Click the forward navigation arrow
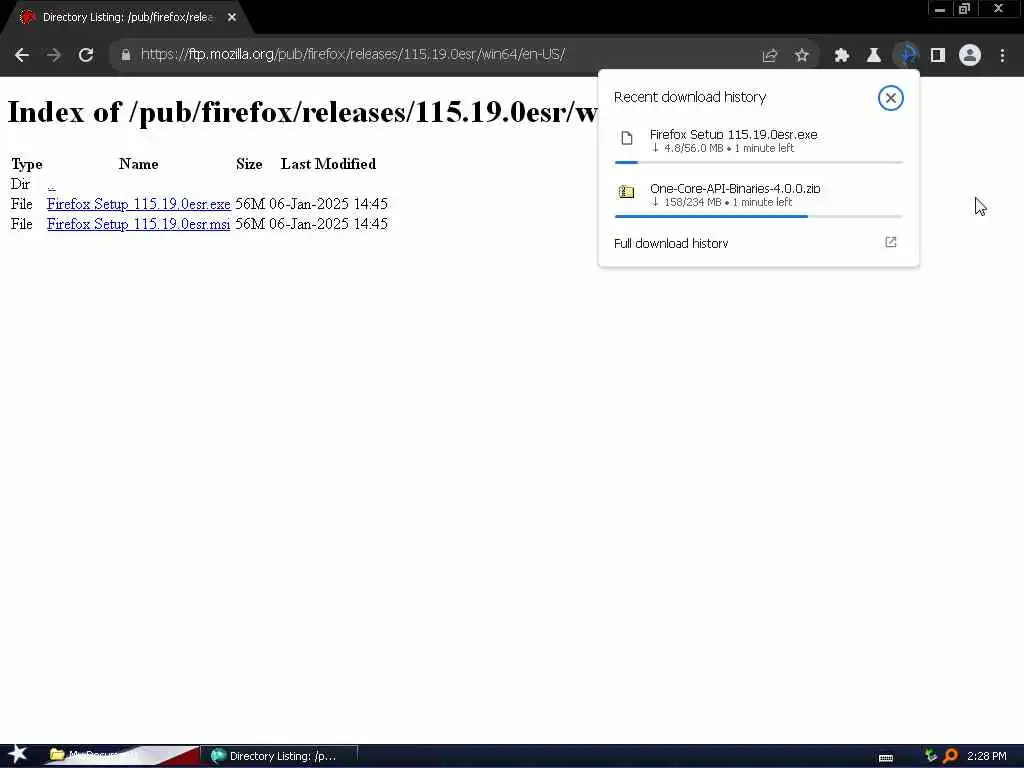This screenshot has height=768, width=1024. pyautogui.click(x=54, y=55)
